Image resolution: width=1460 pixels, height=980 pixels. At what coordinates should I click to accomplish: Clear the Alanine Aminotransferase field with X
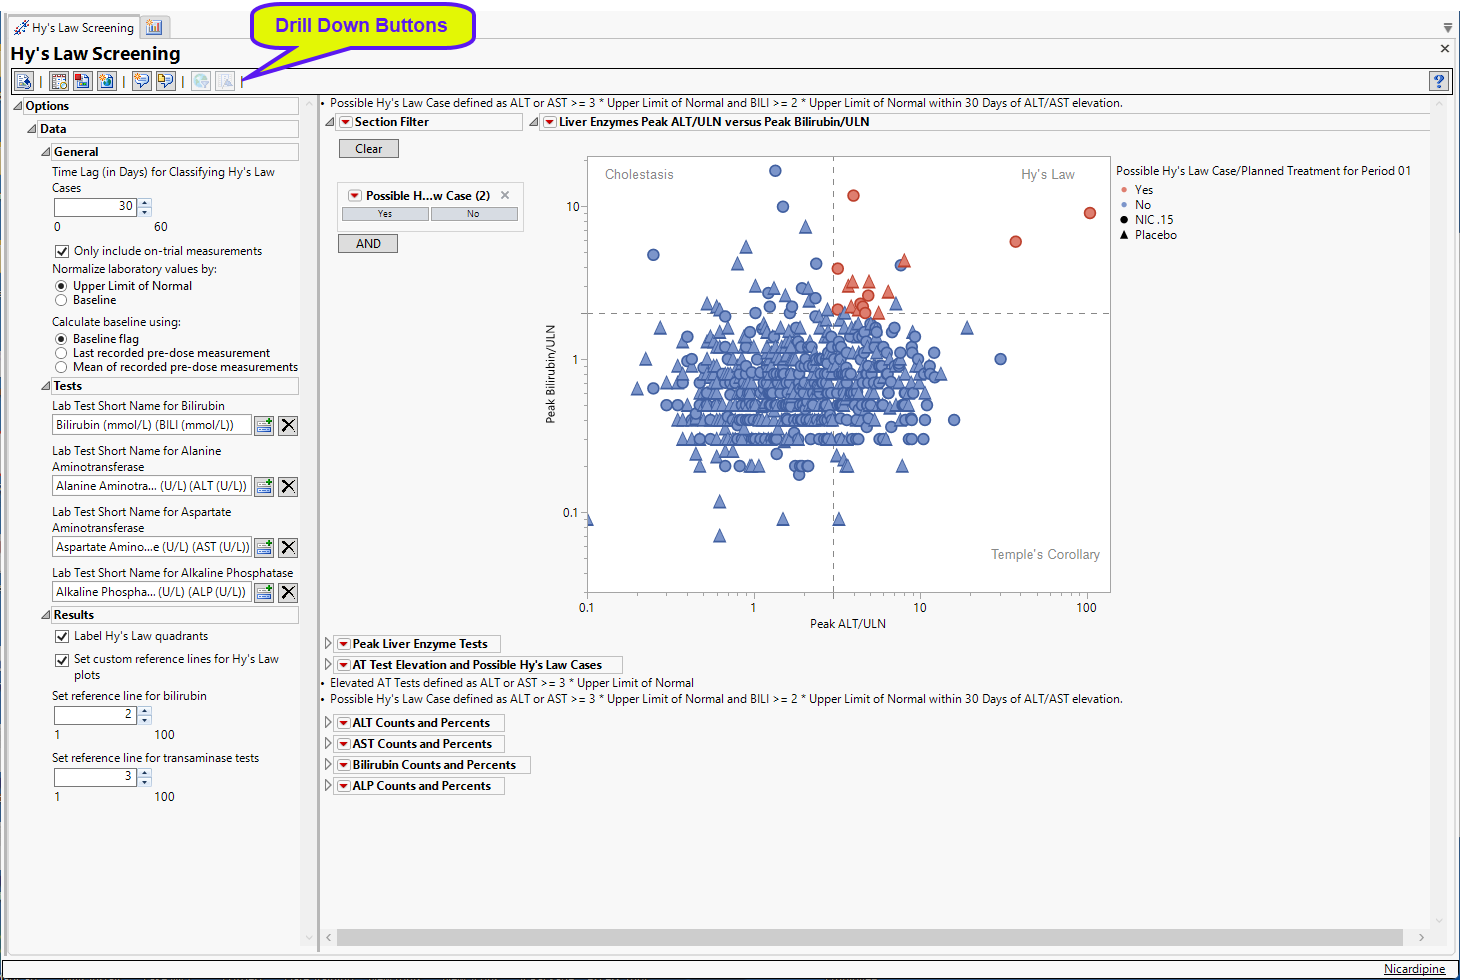(x=288, y=487)
